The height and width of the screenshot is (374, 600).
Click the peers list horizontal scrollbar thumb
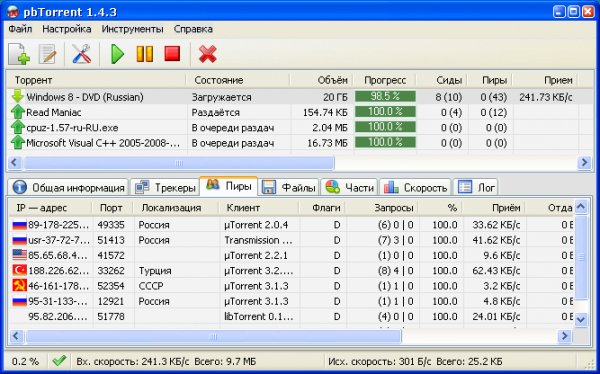[x=213, y=336]
